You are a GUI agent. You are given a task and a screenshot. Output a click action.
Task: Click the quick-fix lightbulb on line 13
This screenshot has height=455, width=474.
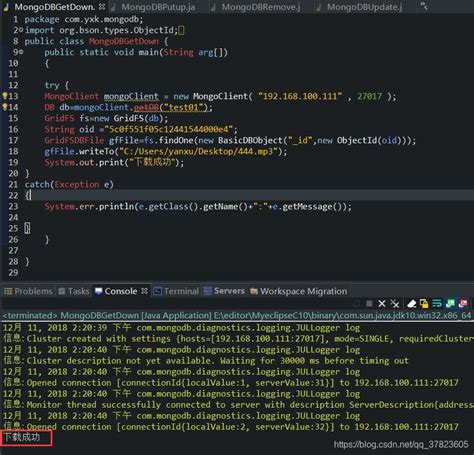5,96
